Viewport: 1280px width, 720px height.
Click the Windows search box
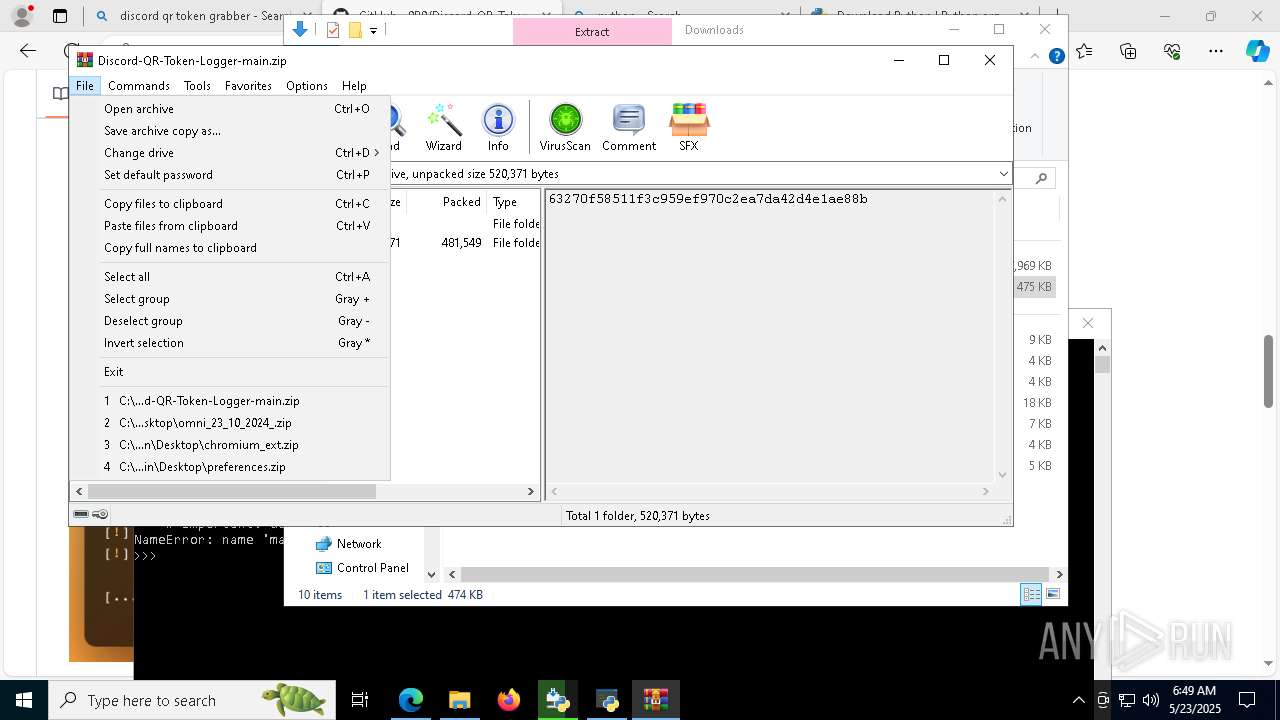pyautogui.click(x=192, y=700)
